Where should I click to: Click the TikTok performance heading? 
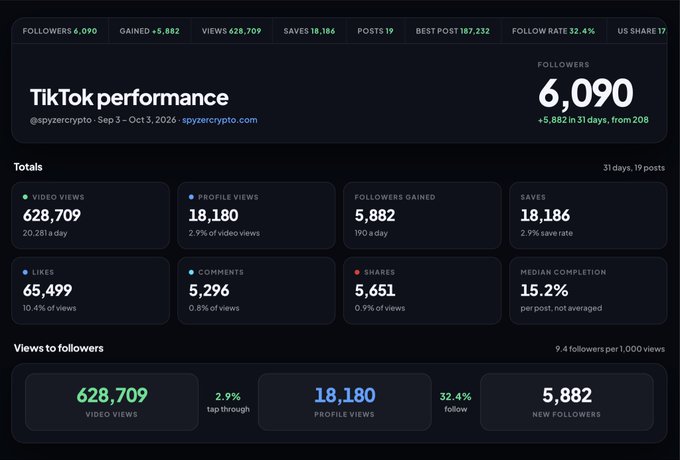(x=129, y=98)
